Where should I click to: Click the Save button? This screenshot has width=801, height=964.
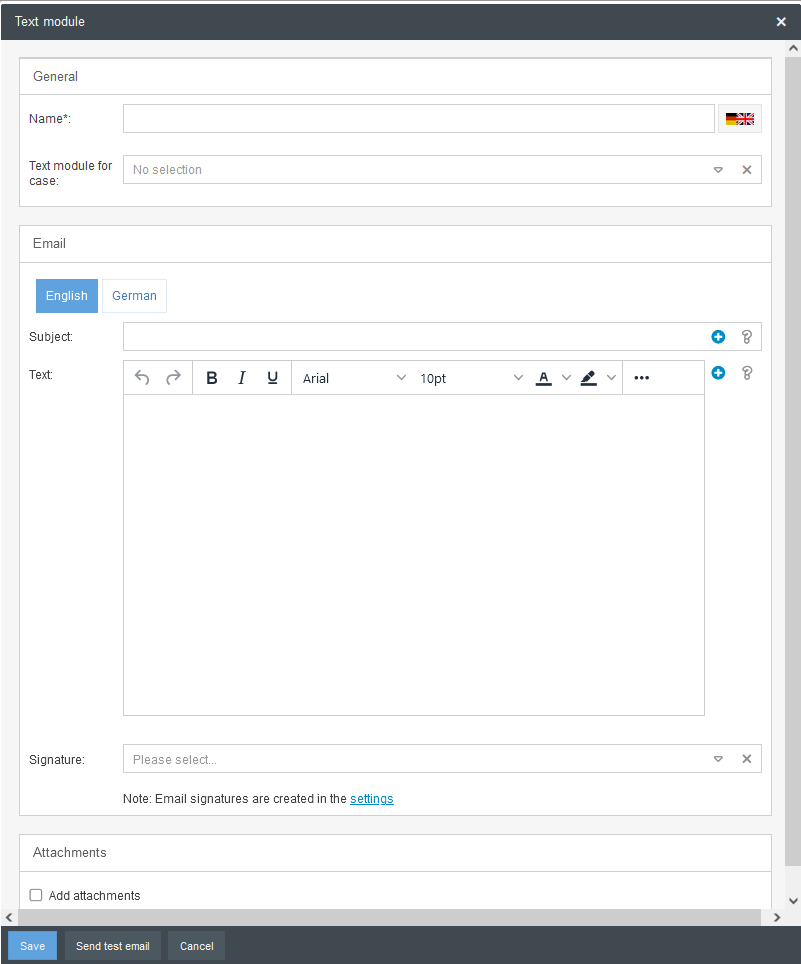tap(33, 946)
